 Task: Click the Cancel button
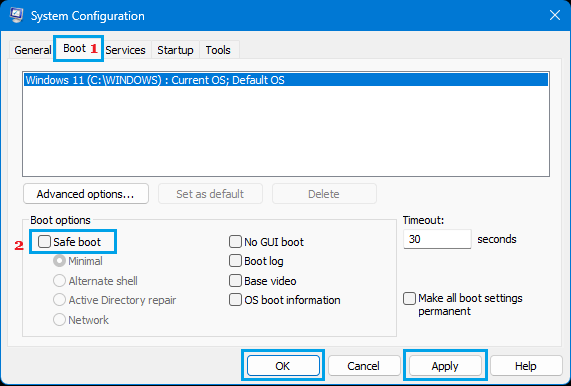(x=363, y=366)
